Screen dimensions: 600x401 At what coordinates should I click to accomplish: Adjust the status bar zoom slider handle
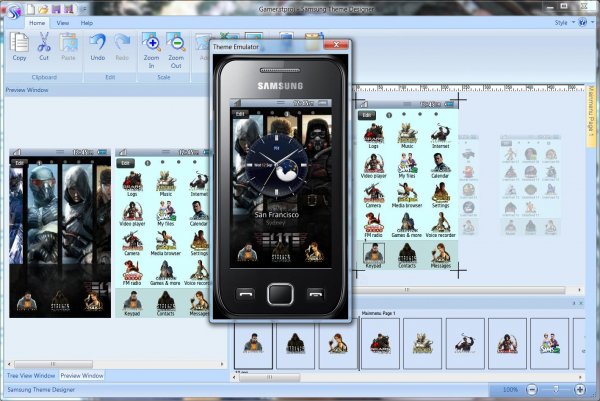point(556,390)
